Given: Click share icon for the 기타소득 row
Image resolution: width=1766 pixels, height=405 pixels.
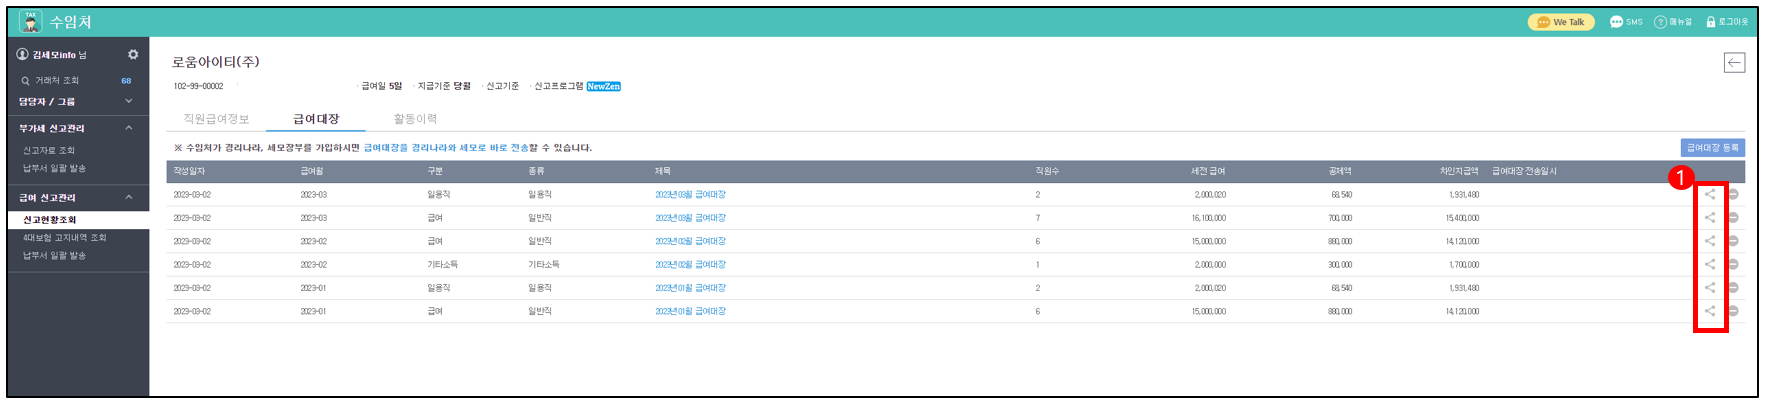Looking at the screenshot, I should pos(1710,265).
